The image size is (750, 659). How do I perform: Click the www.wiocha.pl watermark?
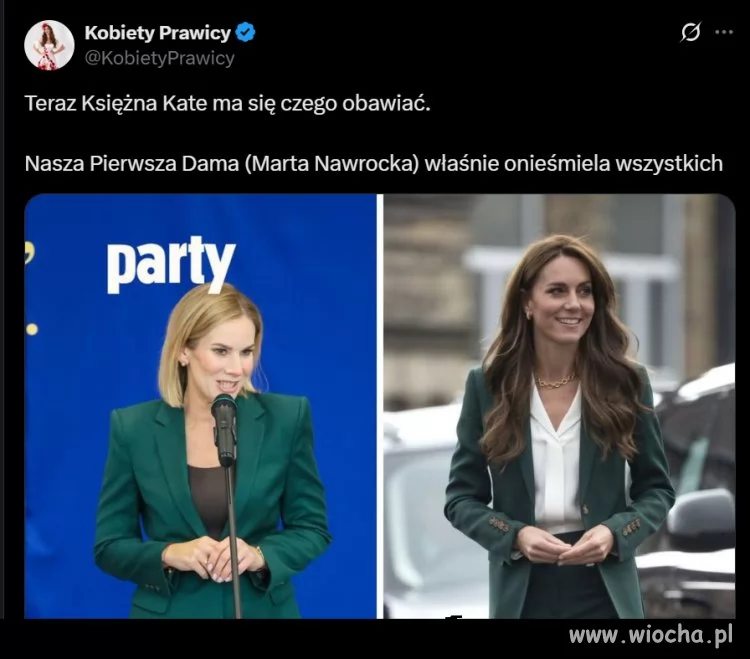tap(651, 636)
